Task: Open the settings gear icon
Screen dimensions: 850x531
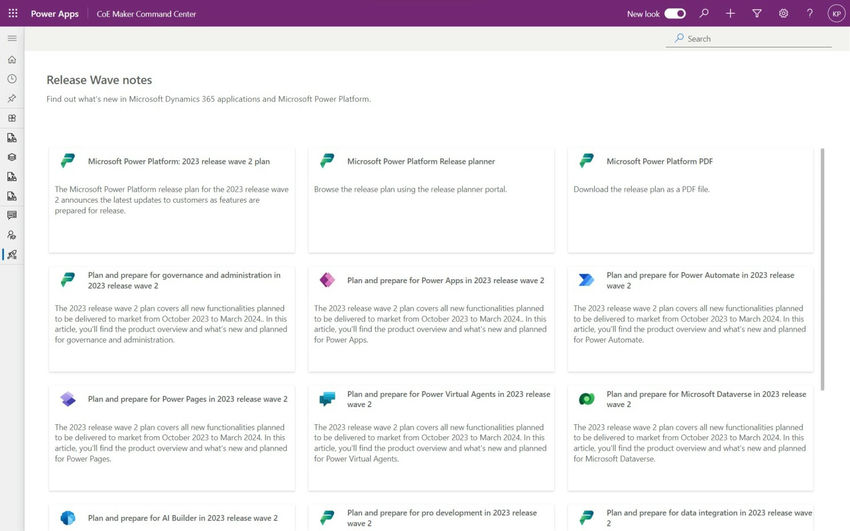Action: pos(783,13)
